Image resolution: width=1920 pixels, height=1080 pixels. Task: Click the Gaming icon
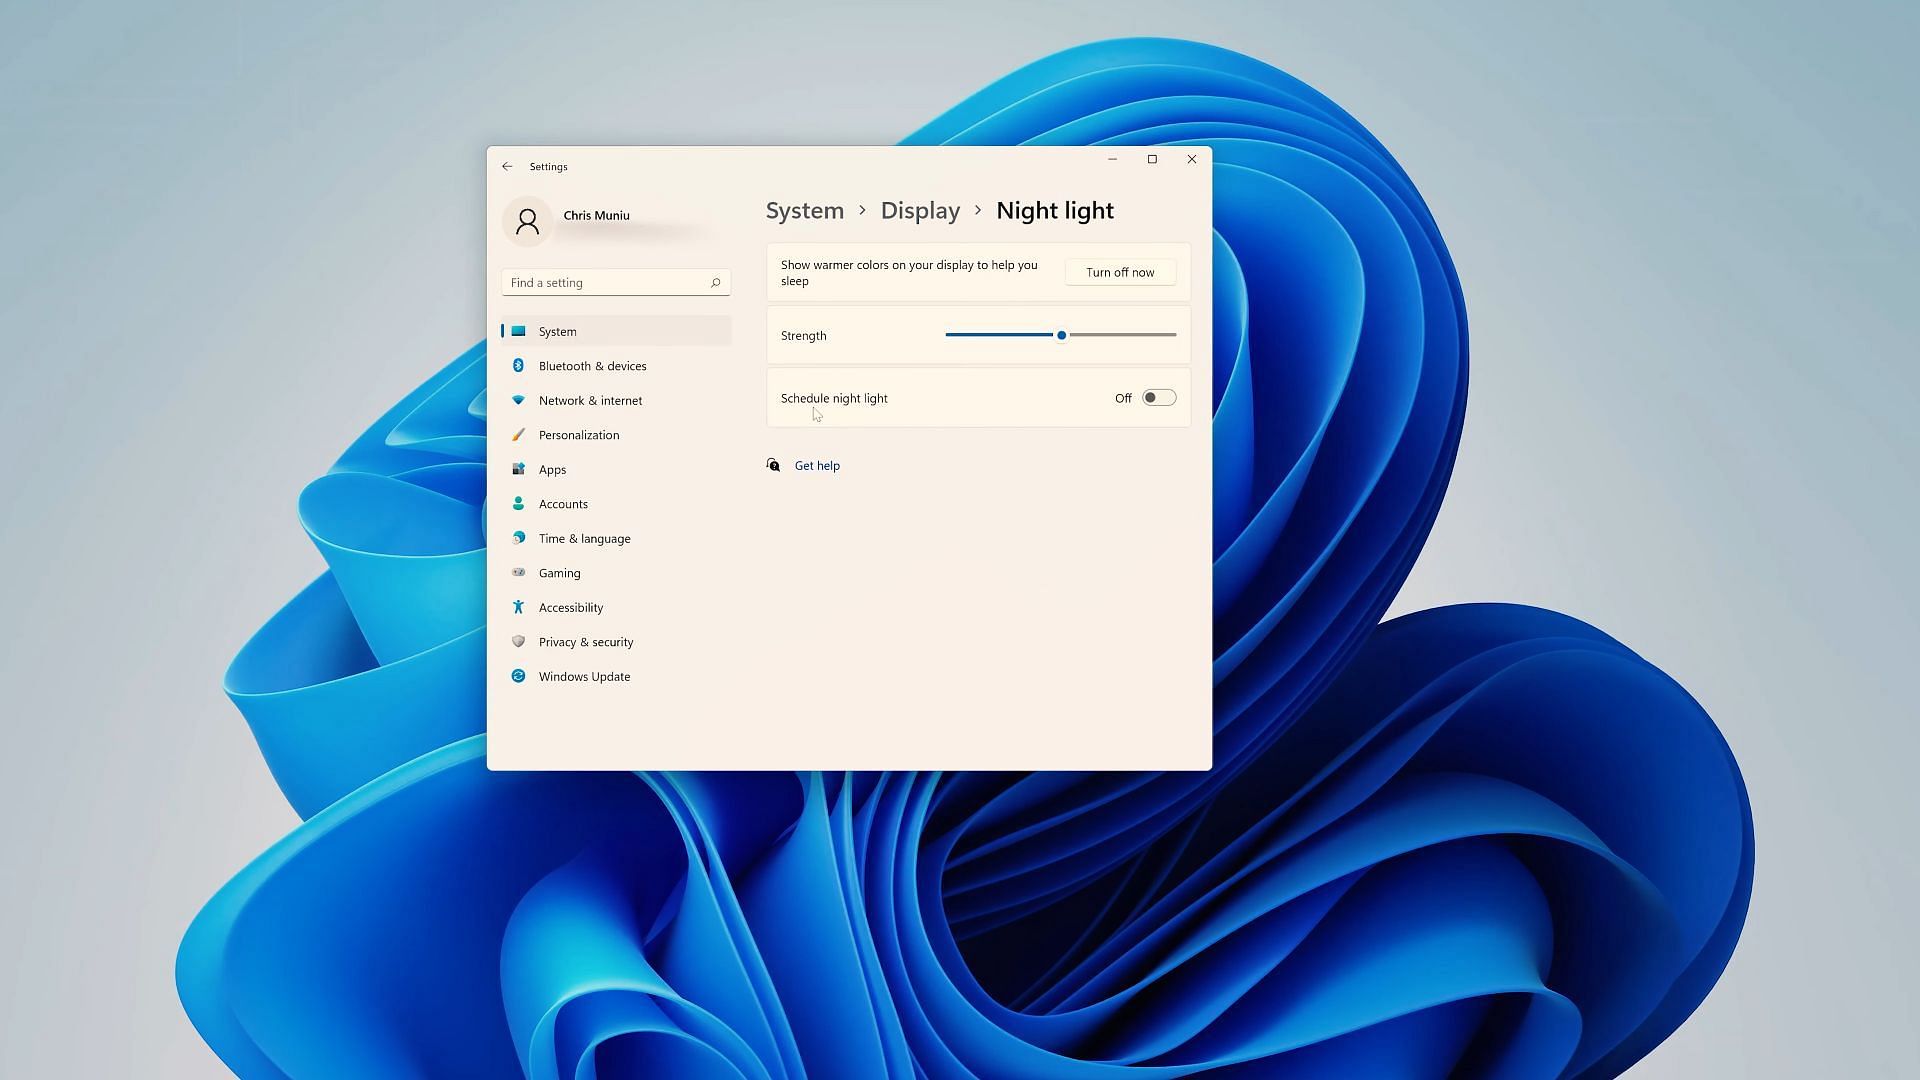[518, 572]
